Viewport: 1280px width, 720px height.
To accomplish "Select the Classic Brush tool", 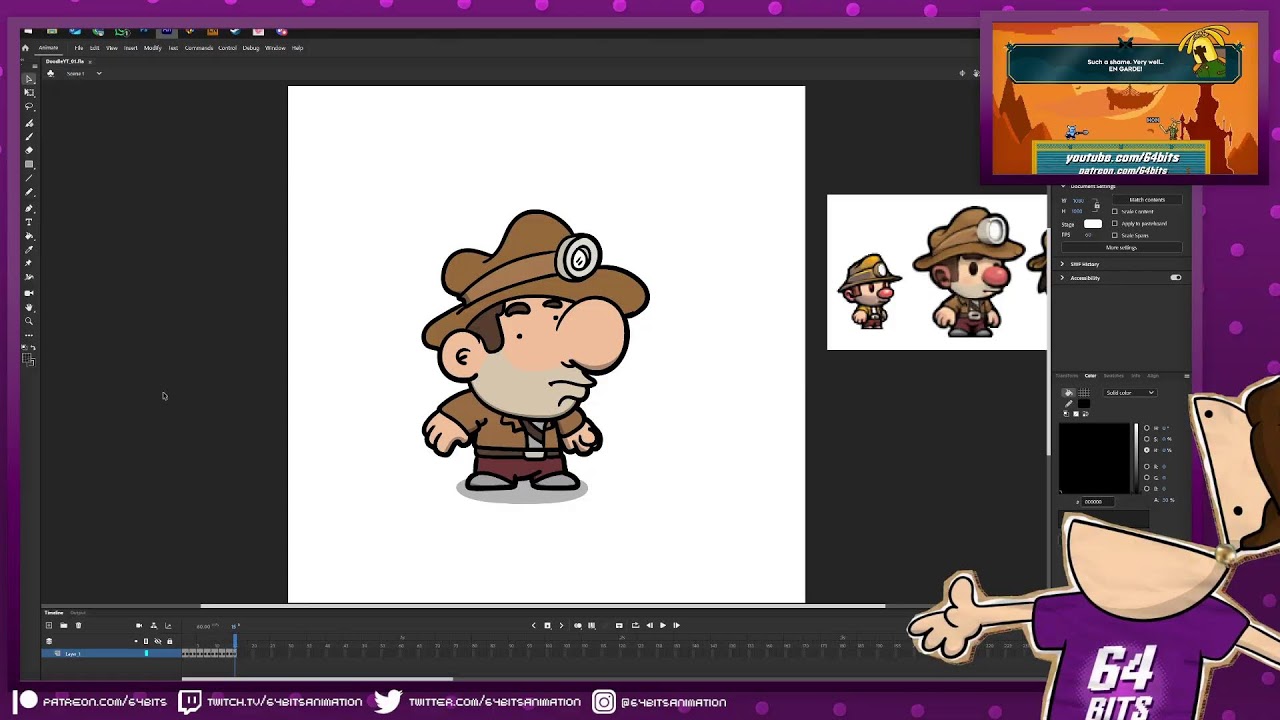I will pos(29,136).
